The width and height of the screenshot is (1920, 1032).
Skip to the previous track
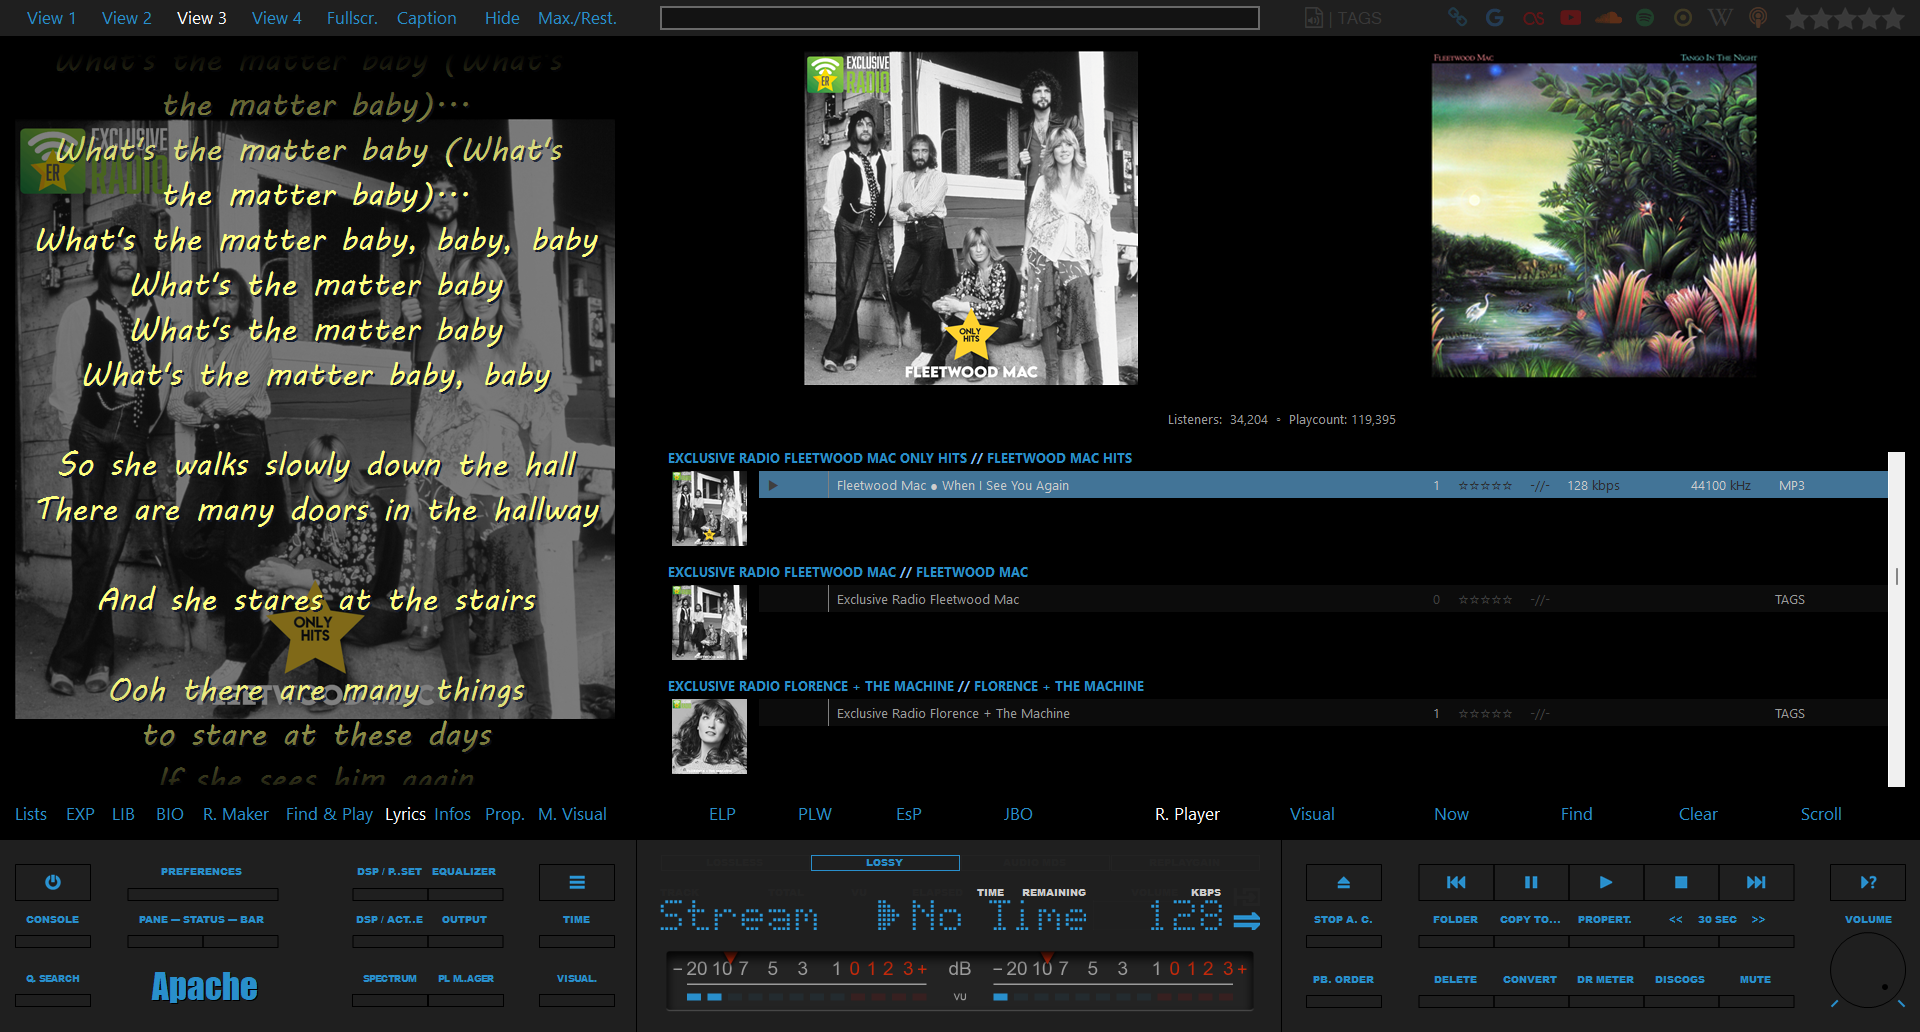click(1456, 882)
